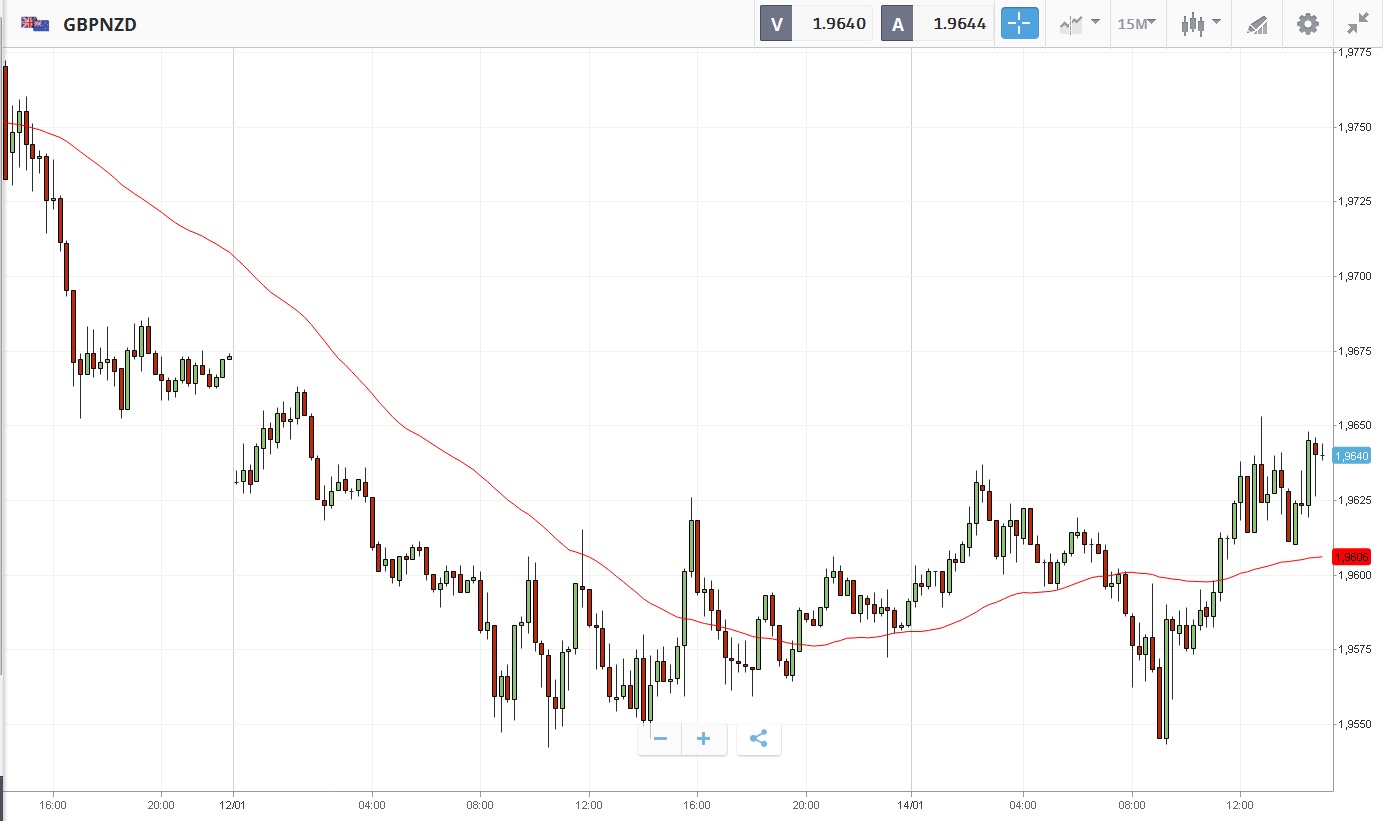Click the red moving average value label 1.9606
The height and width of the screenshot is (821, 1383).
(x=1351, y=556)
